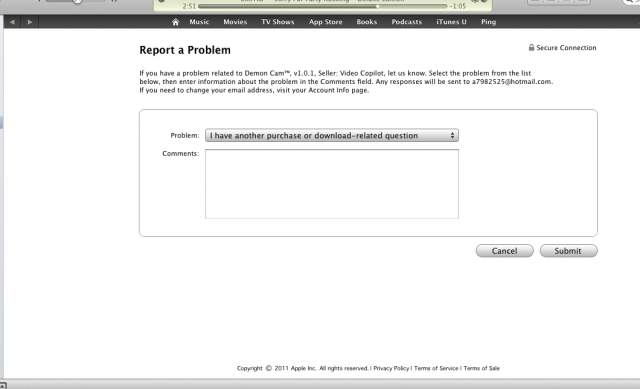Open the Privacy Policy link
The height and width of the screenshot is (389, 640).
coord(391,368)
